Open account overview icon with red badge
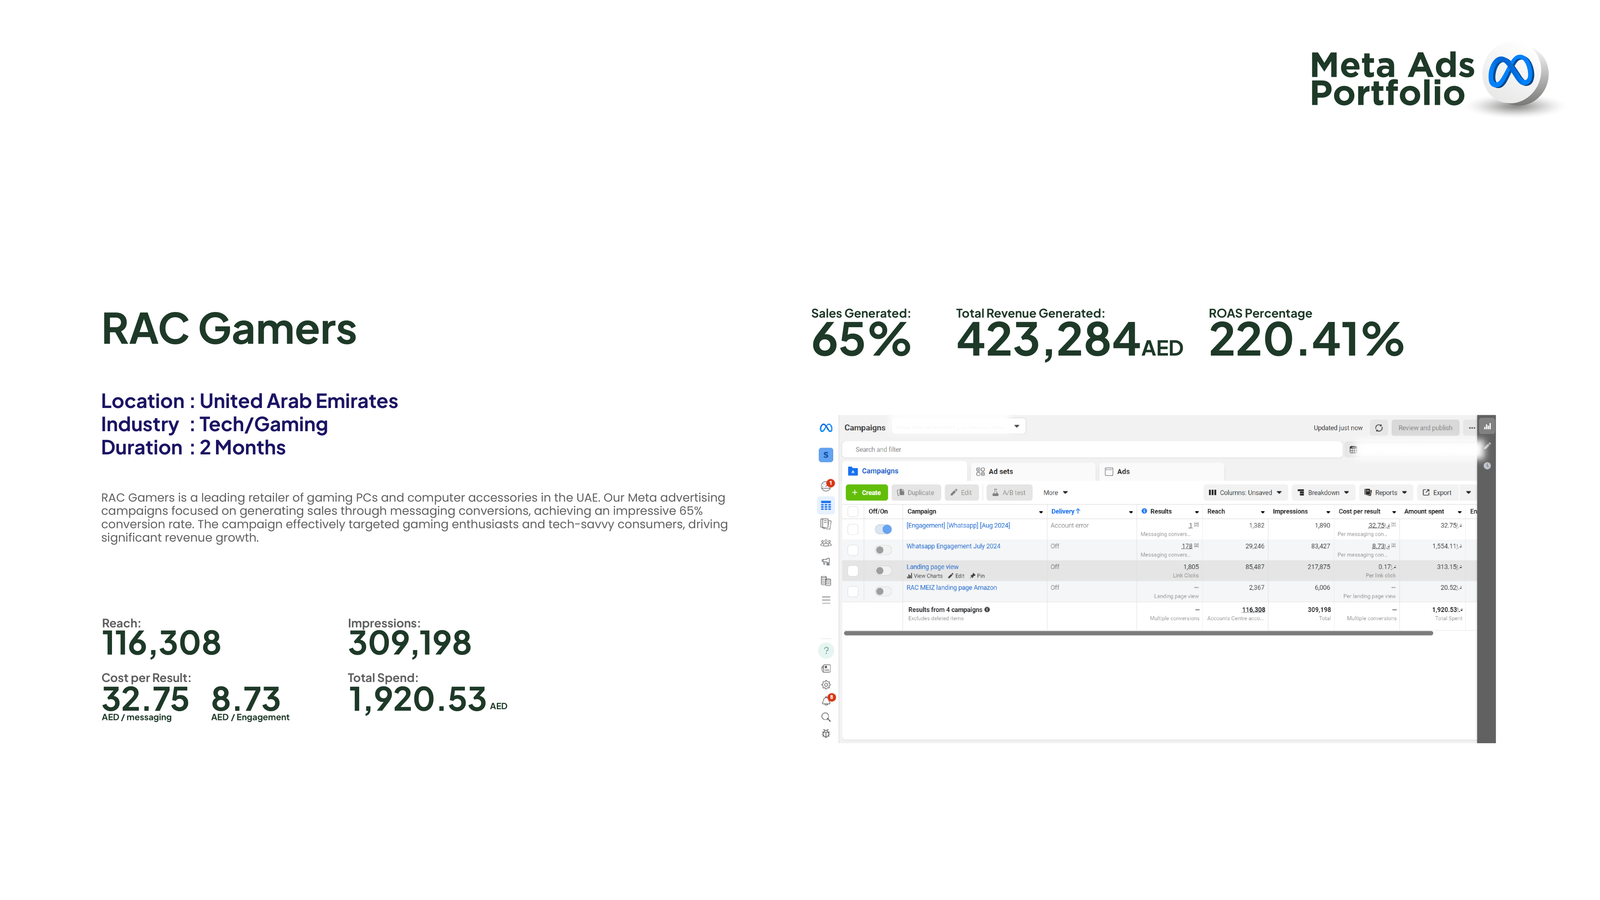This screenshot has height=900, width=1600. pyautogui.click(x=826, y=486)
